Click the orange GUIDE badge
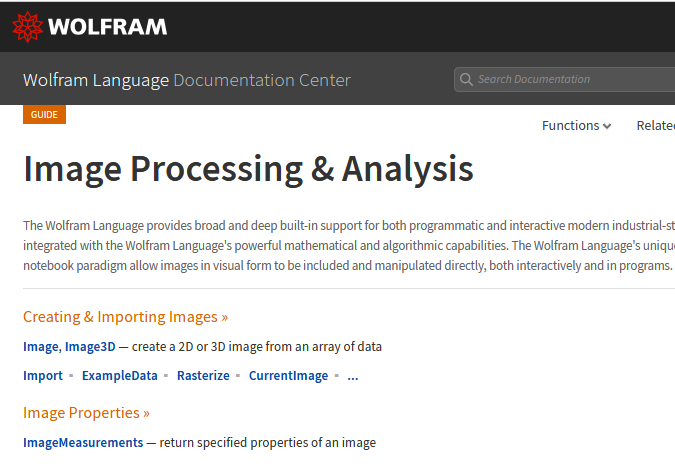The width and height of the screenshot is (675, 466). pos(44,114)
